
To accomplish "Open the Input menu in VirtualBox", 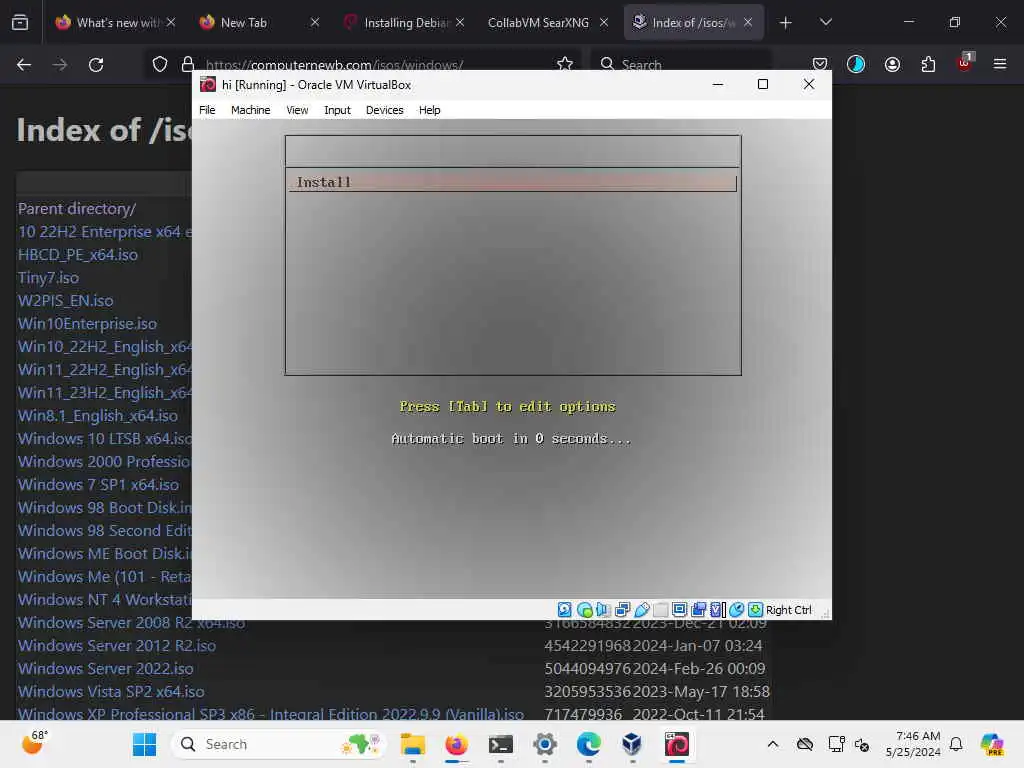I will point(337,110).
